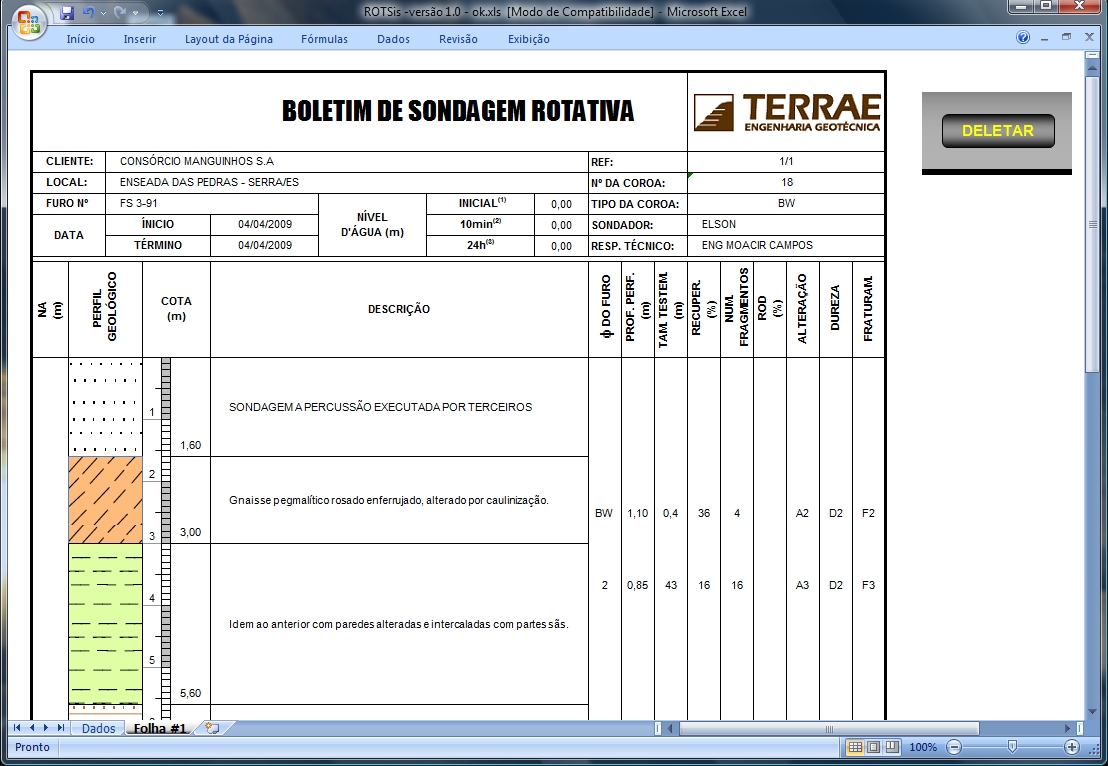Open the Undo history dropdown arrow

pyautogui.click(x=103, y=13)
